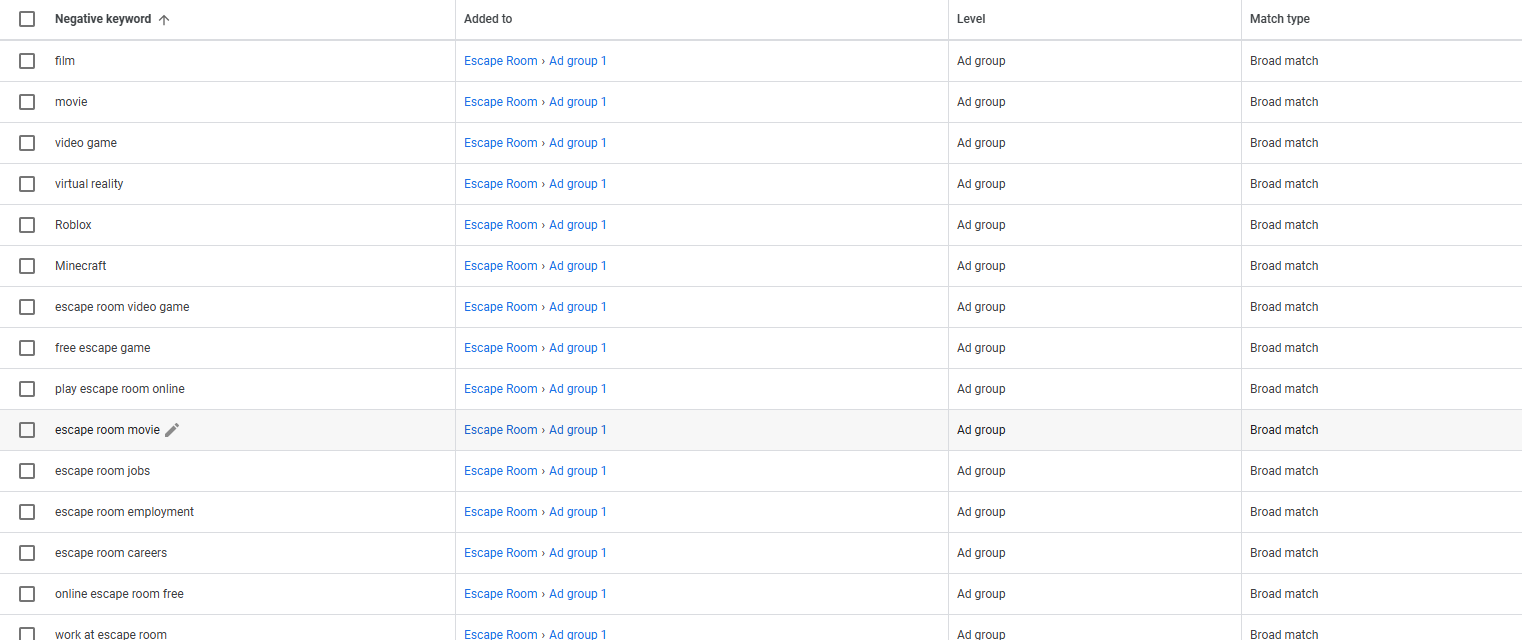Click the sort arrow next to Negative keyword
The image size is (1522, 640).
pyautogui.click(x=164, y=19)
